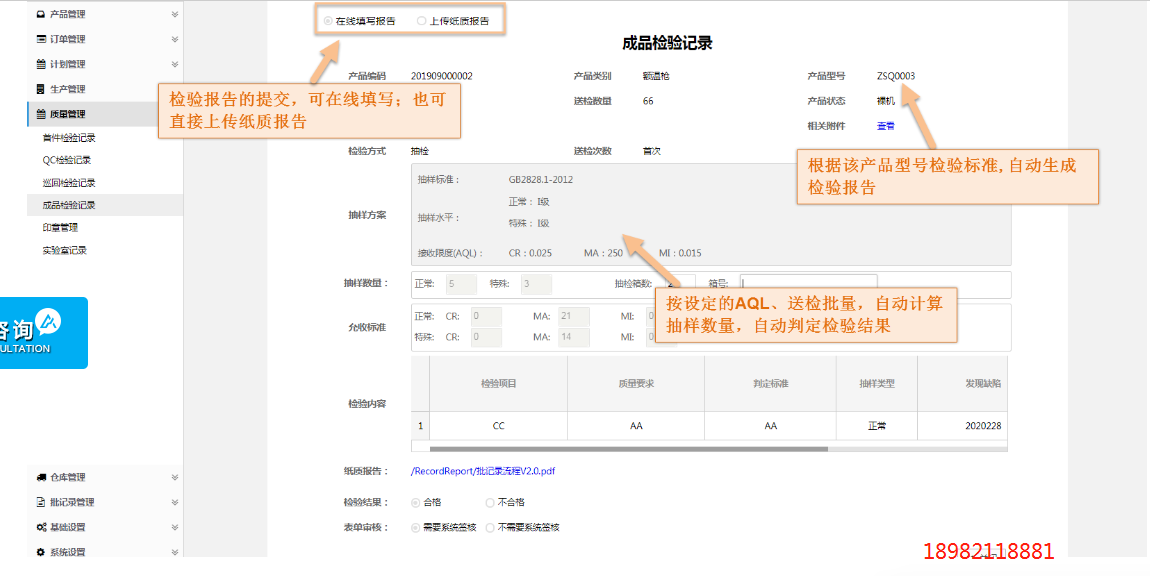1150x576 pixels.
Task: Collapse the 订单管理 menu chevron
Action: pos(175,40)
